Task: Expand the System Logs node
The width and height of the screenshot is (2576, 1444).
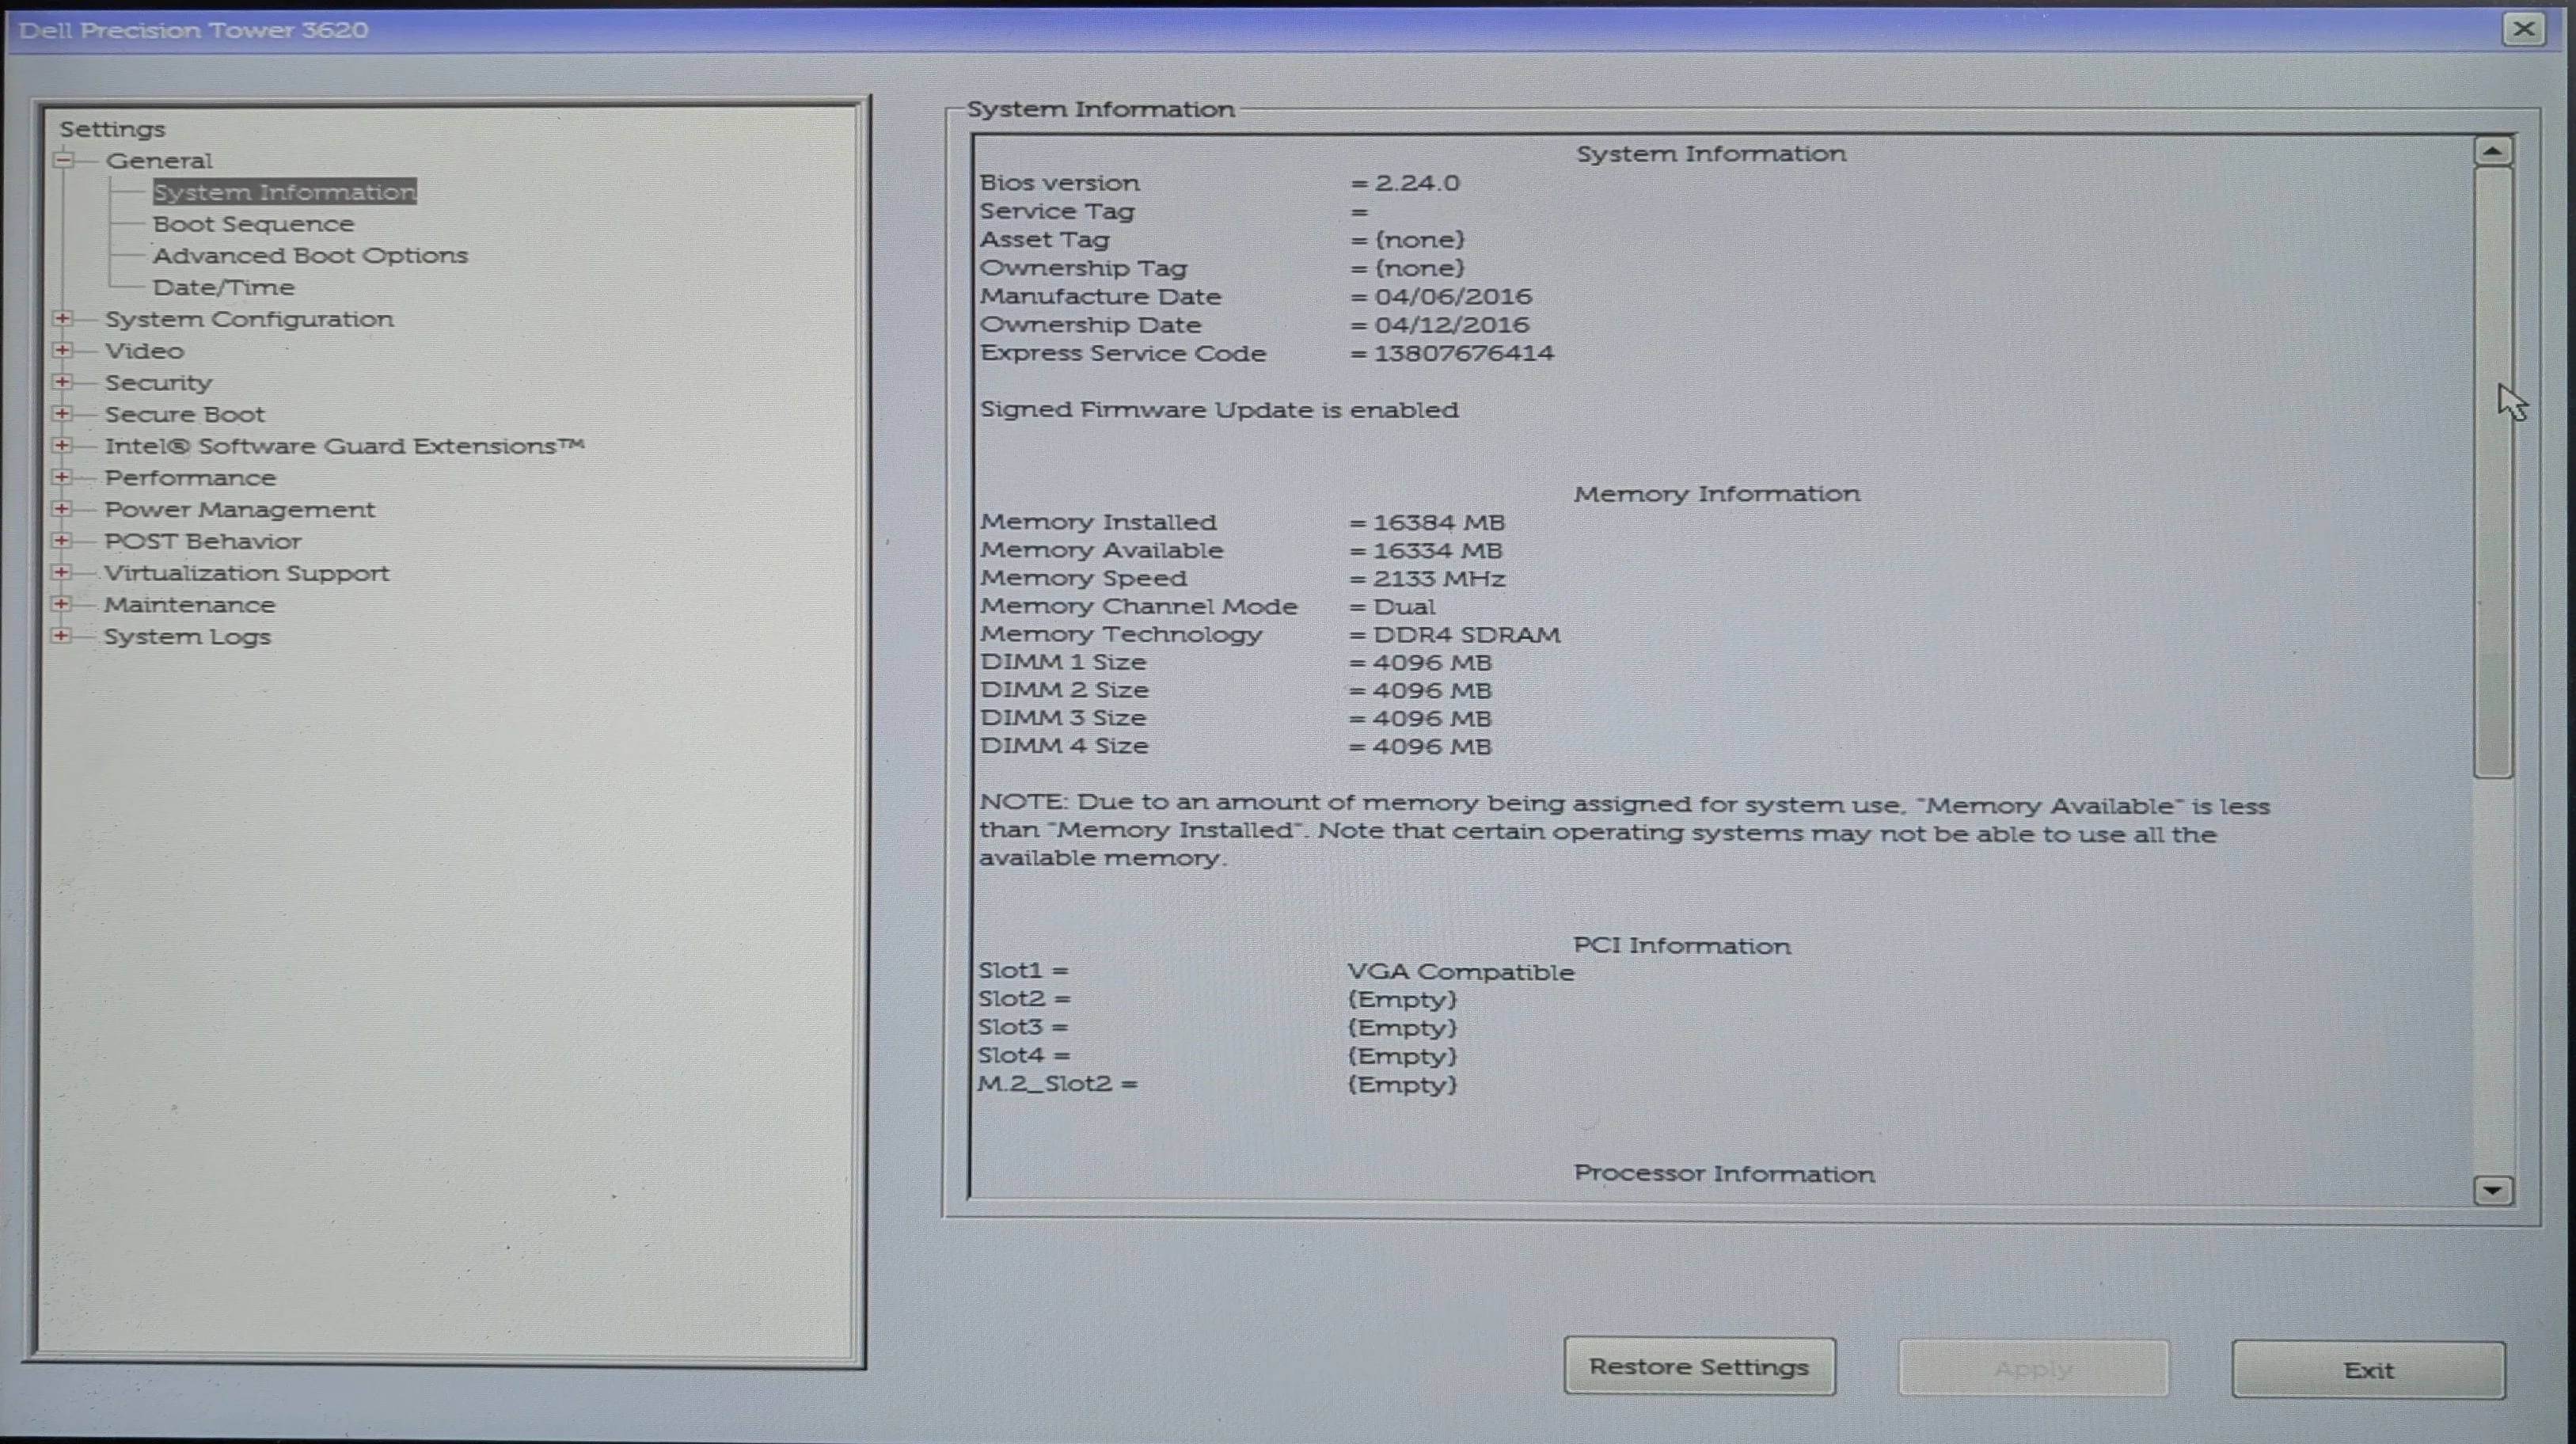Action: tap(62, 636)
